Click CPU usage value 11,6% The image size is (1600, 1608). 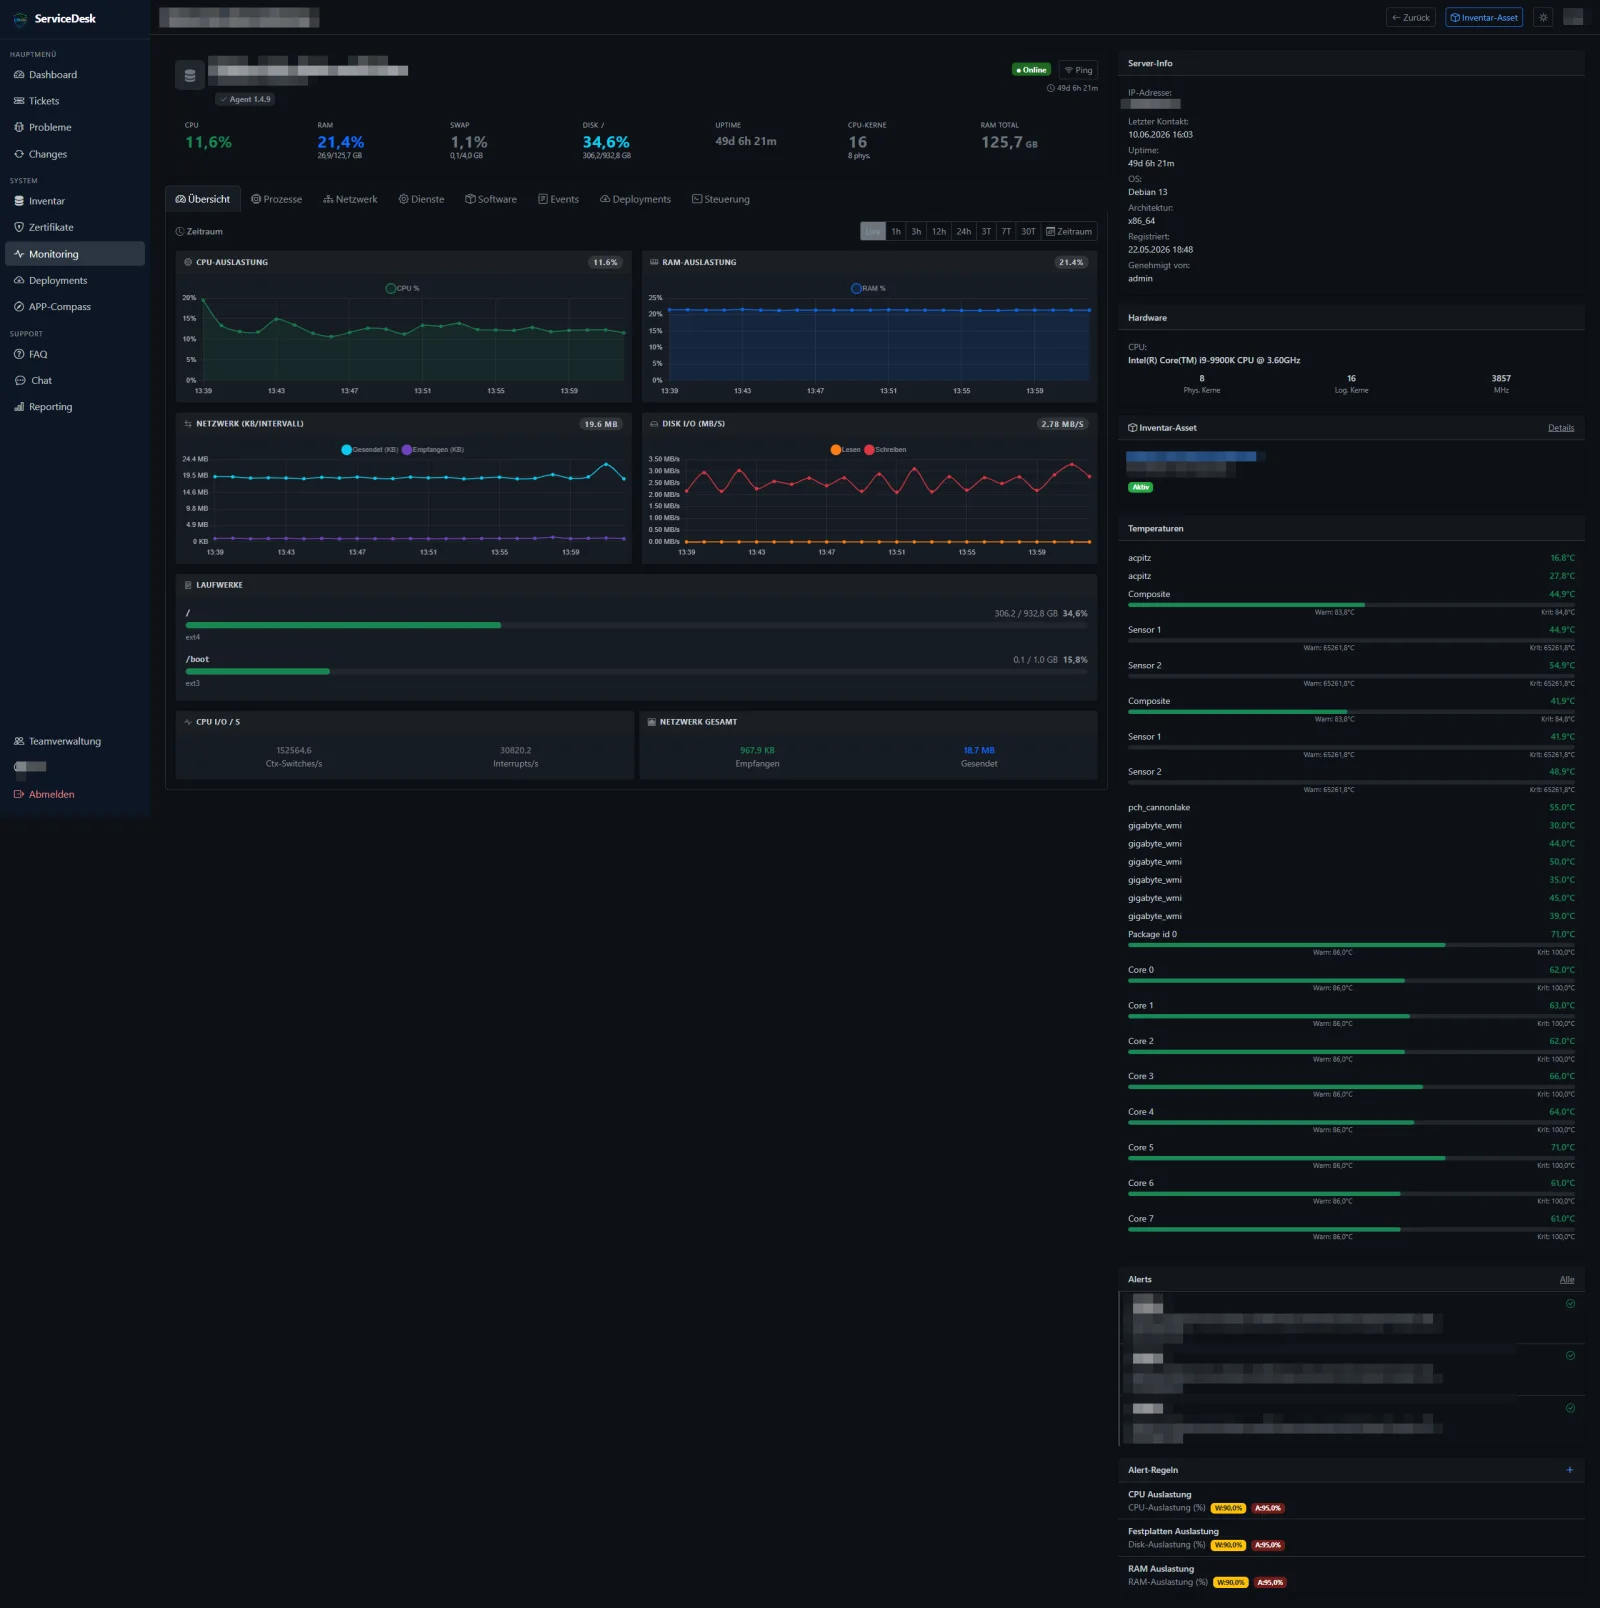(x=208, y=142)
